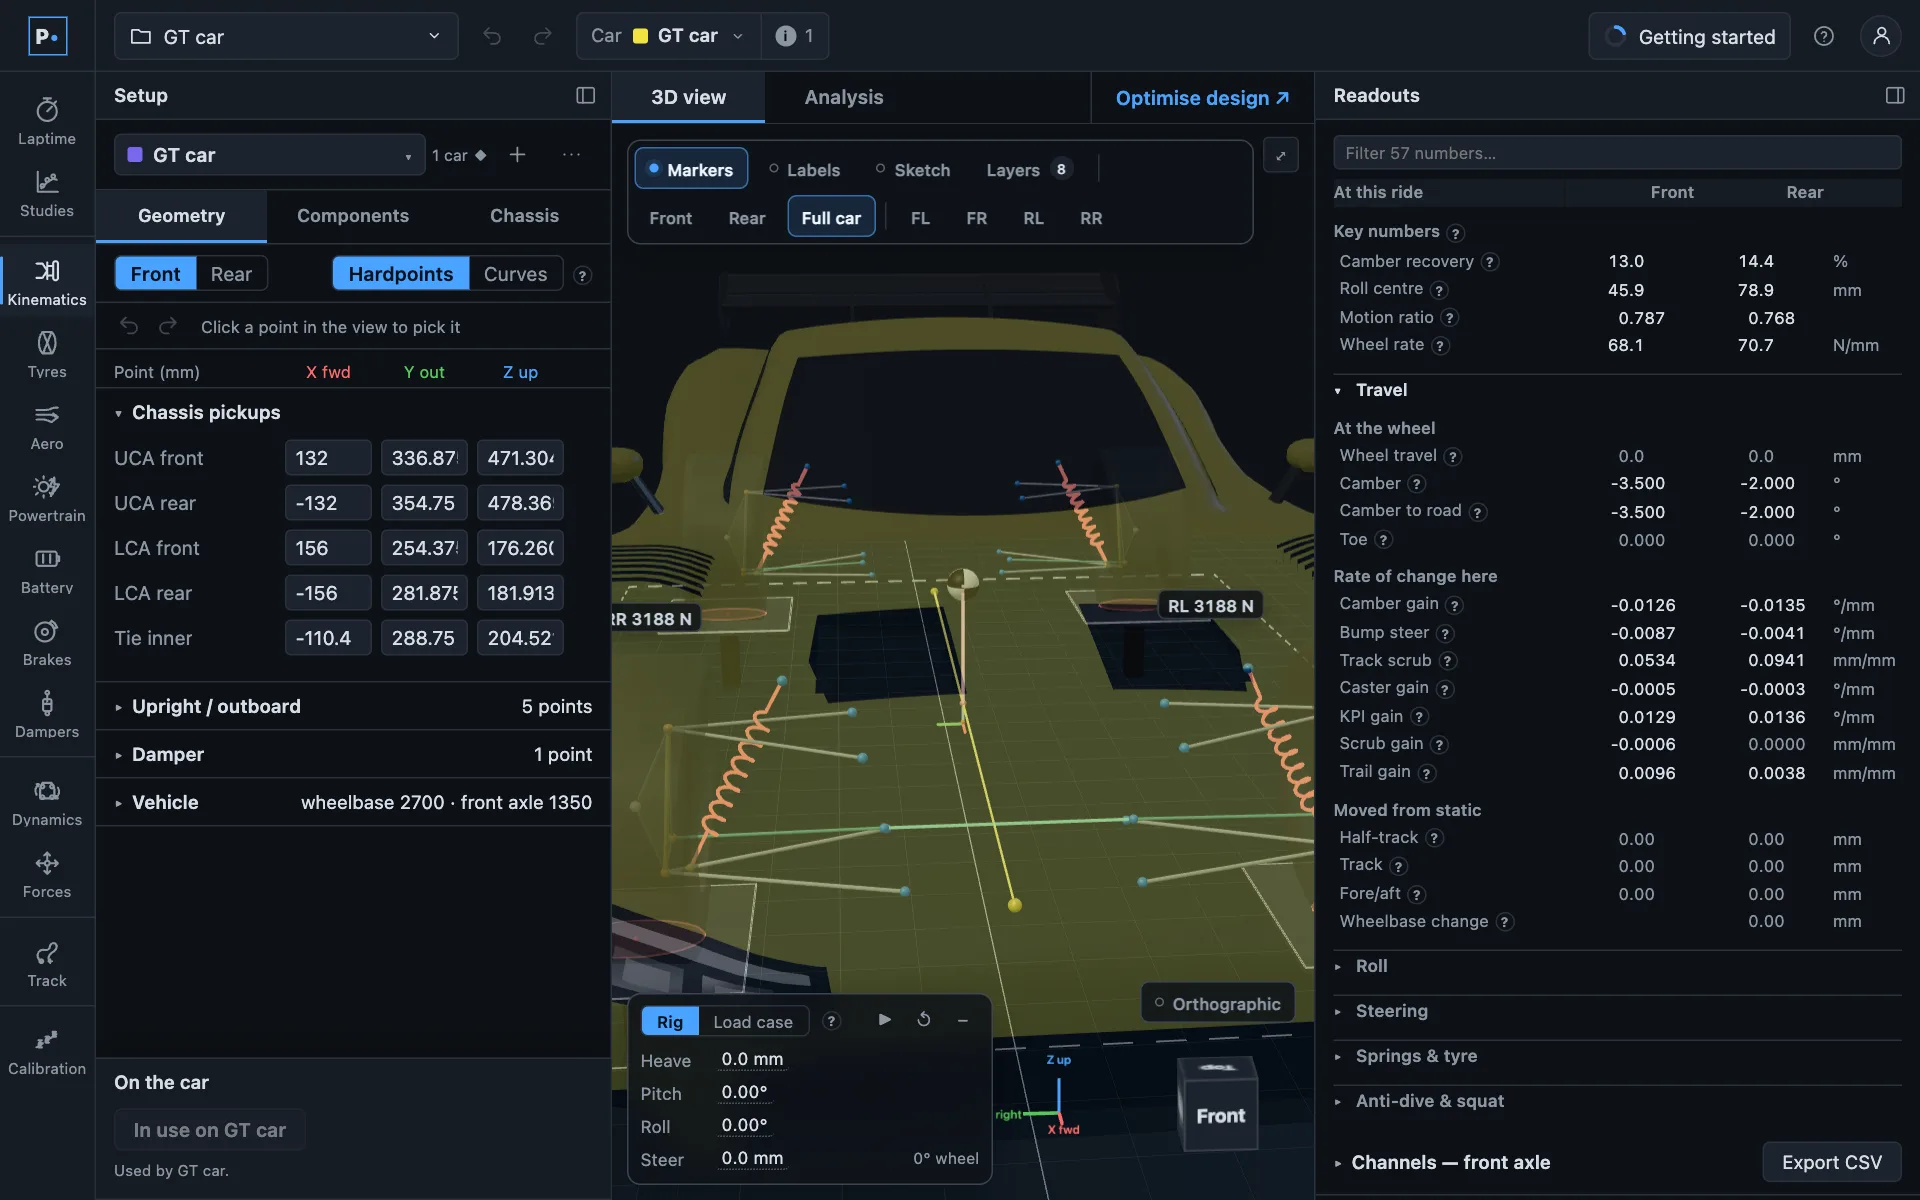Switch the rig panel to Load case
This screenshot has height=1200, width=1920.
coord(753,1021)
